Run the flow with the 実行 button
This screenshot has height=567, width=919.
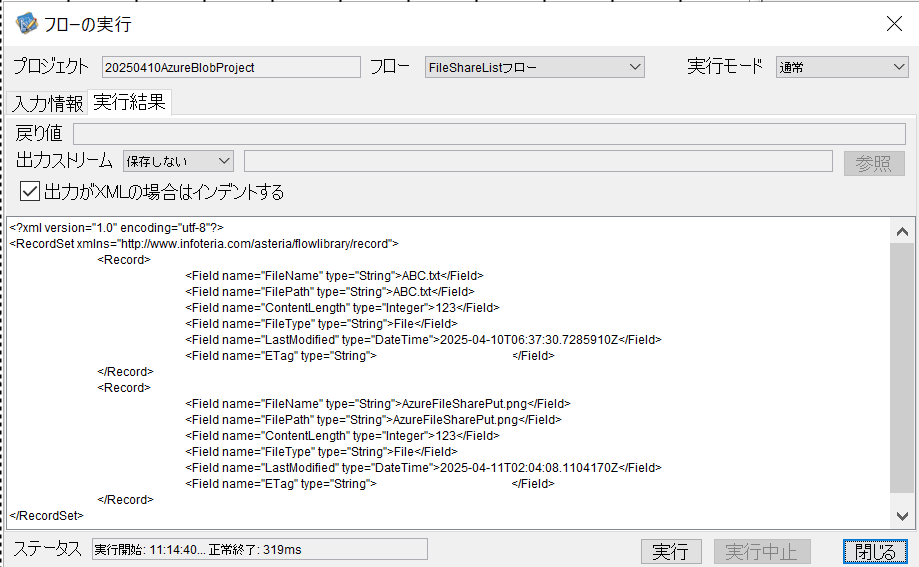tap(670, 551)
